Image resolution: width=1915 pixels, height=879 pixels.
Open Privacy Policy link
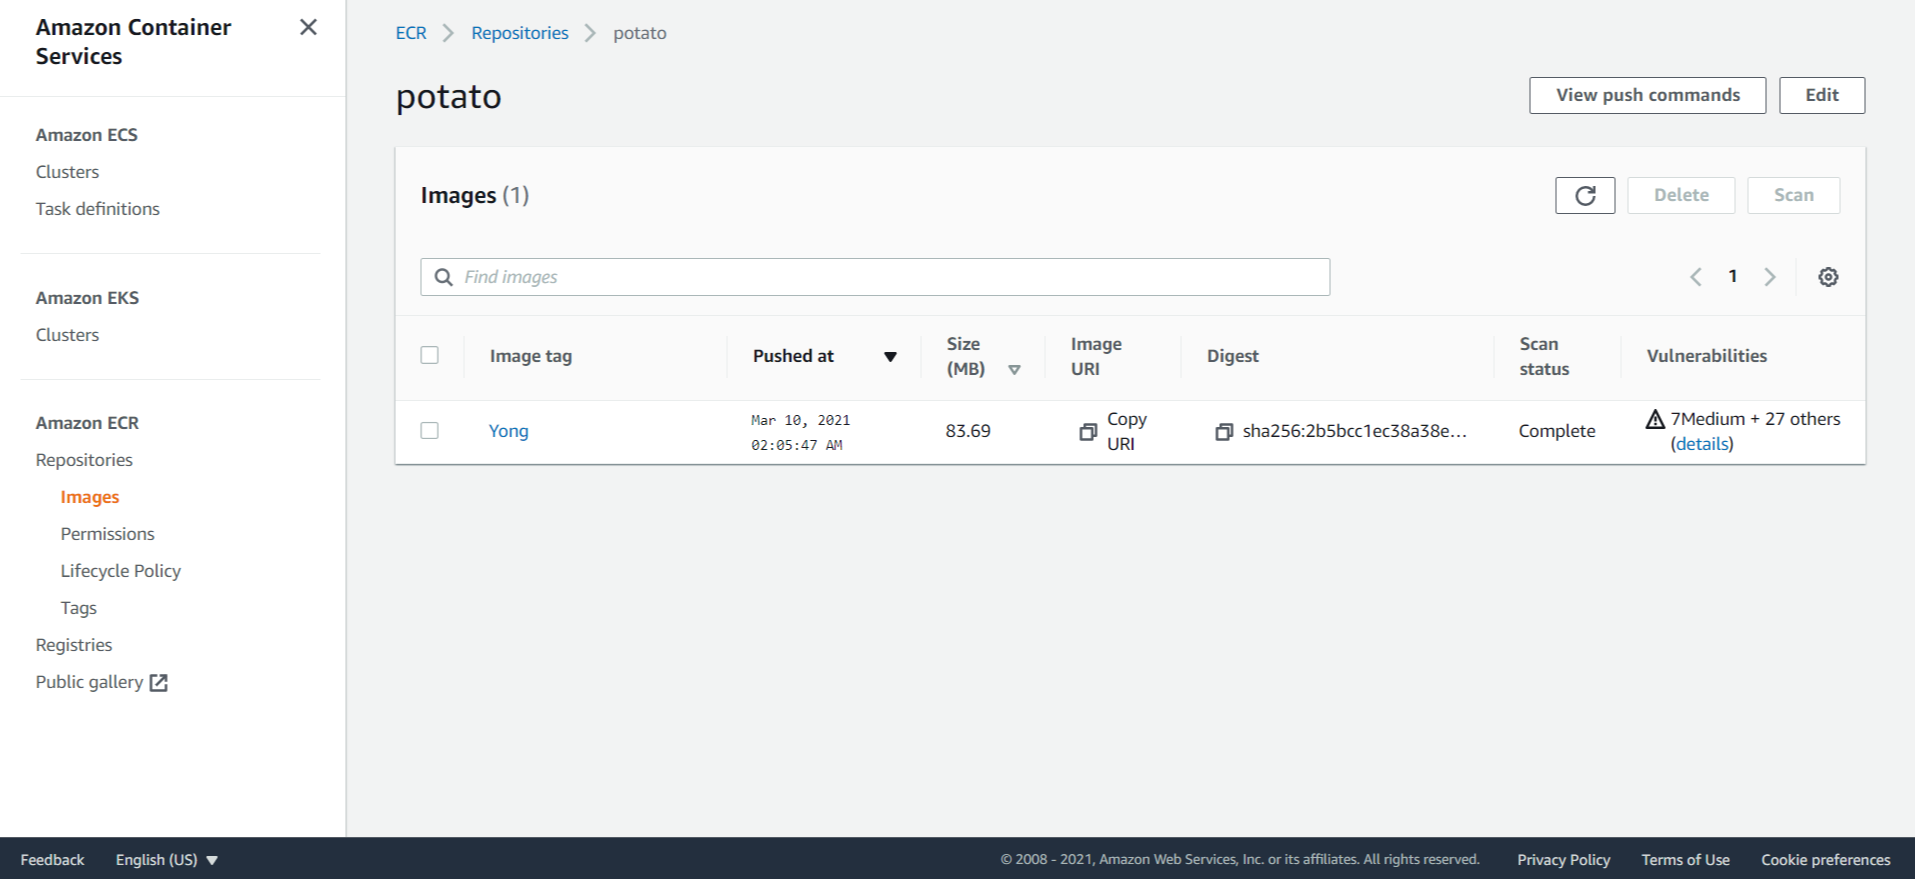click(x=1563, y=860)
